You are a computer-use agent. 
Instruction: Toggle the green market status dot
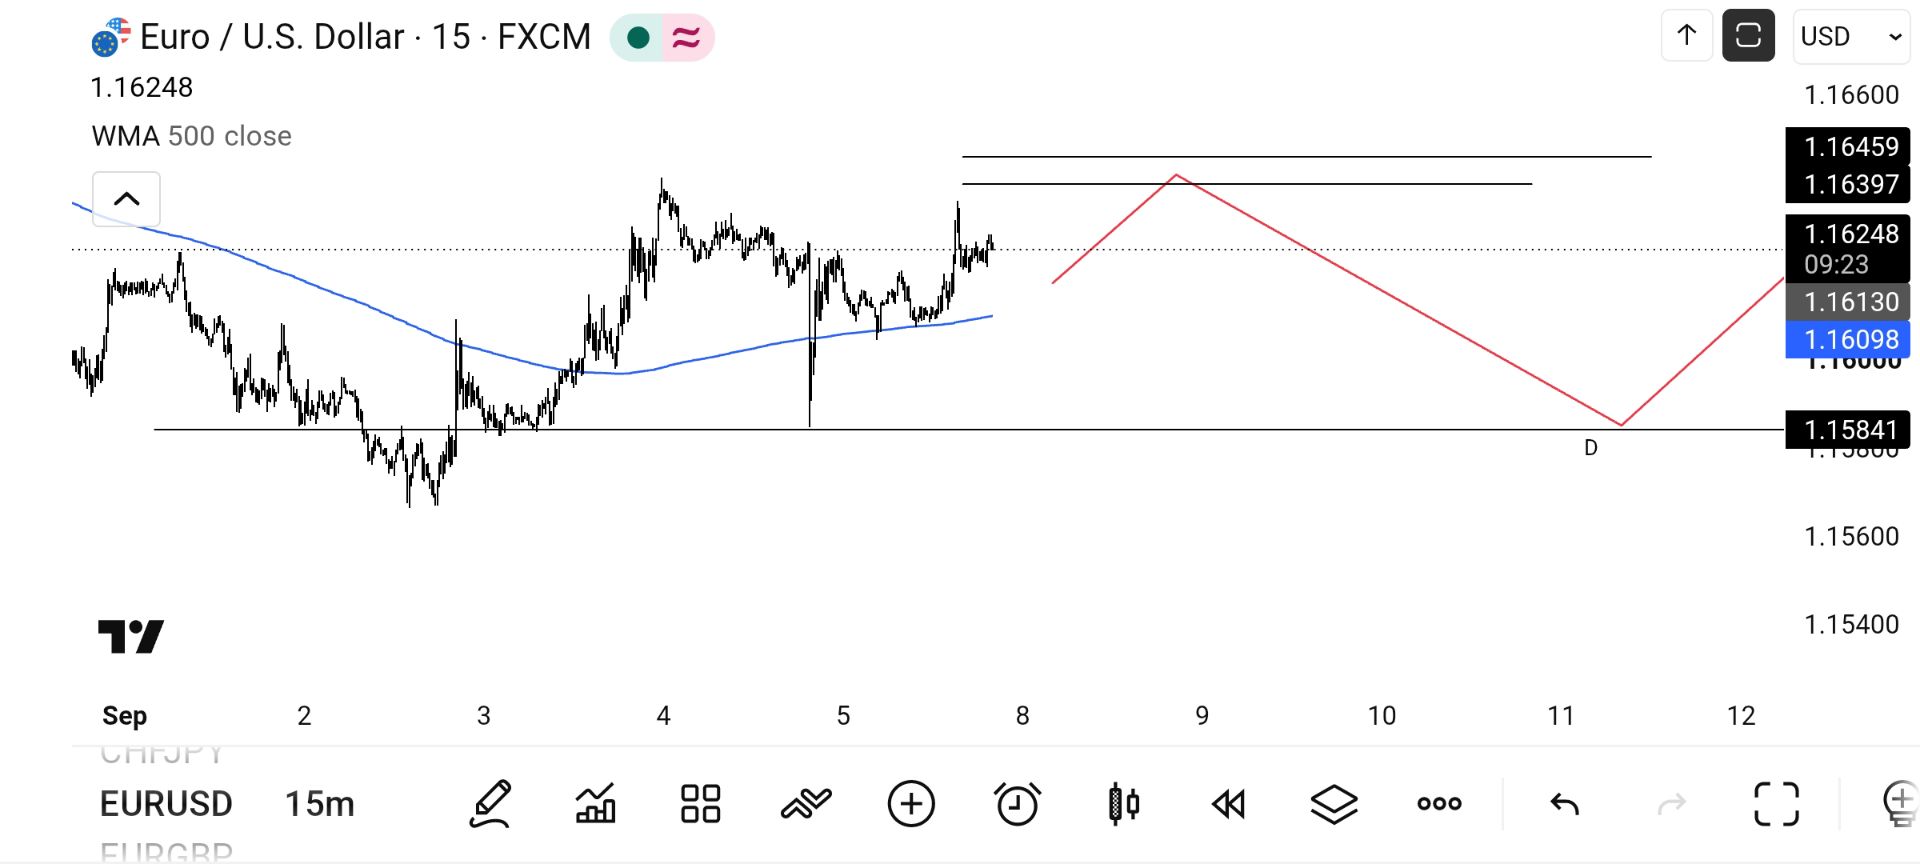(x=638, y=38)
